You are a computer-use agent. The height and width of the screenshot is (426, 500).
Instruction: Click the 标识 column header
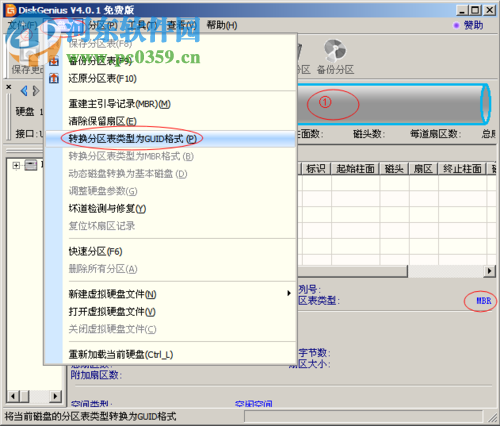tap(316, 169)
